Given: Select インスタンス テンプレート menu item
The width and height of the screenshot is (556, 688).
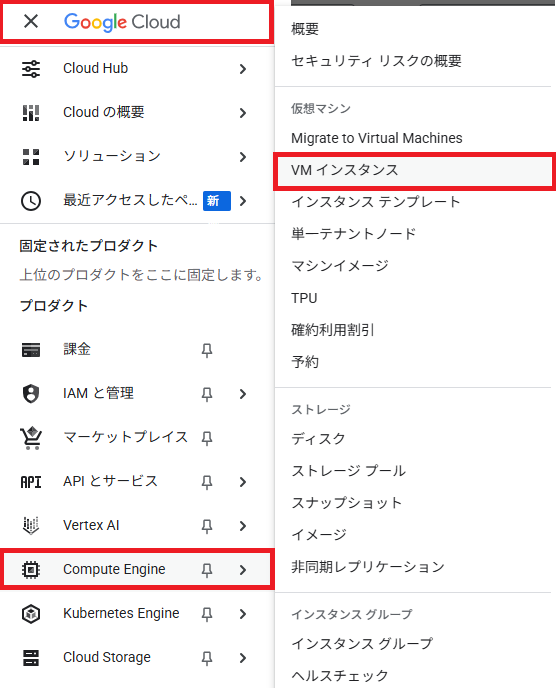Looking at the screenshot, I should click(376, 202).
